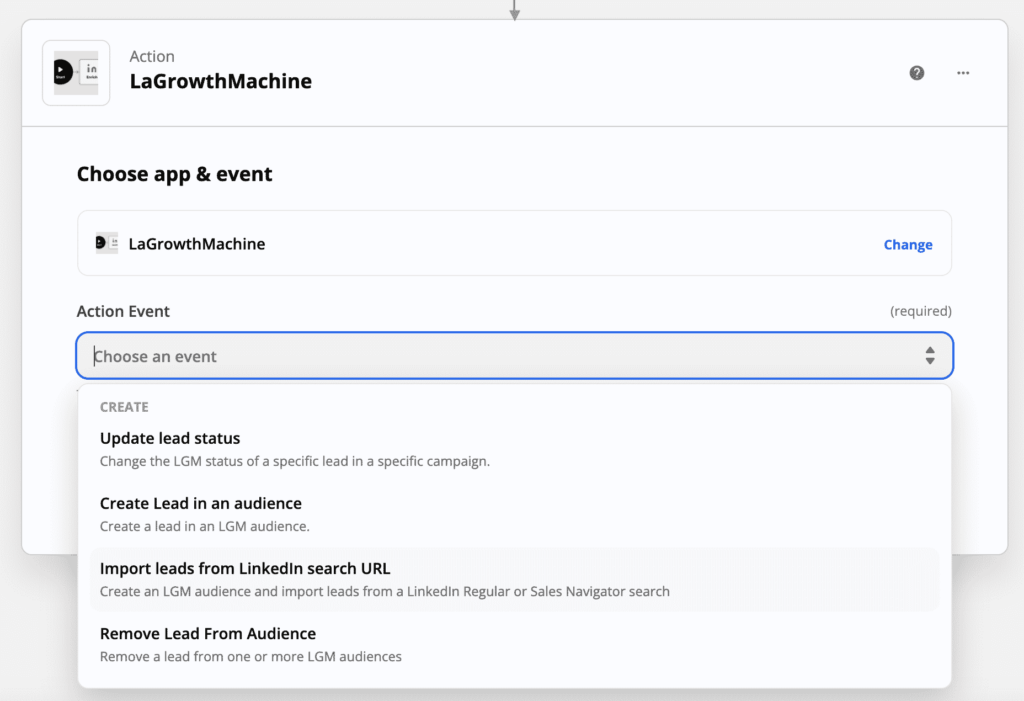This screenshot has width=1024, height=701.
Task: Choose 'Create Lead in an audience' option
Action: tap(200, 503)
